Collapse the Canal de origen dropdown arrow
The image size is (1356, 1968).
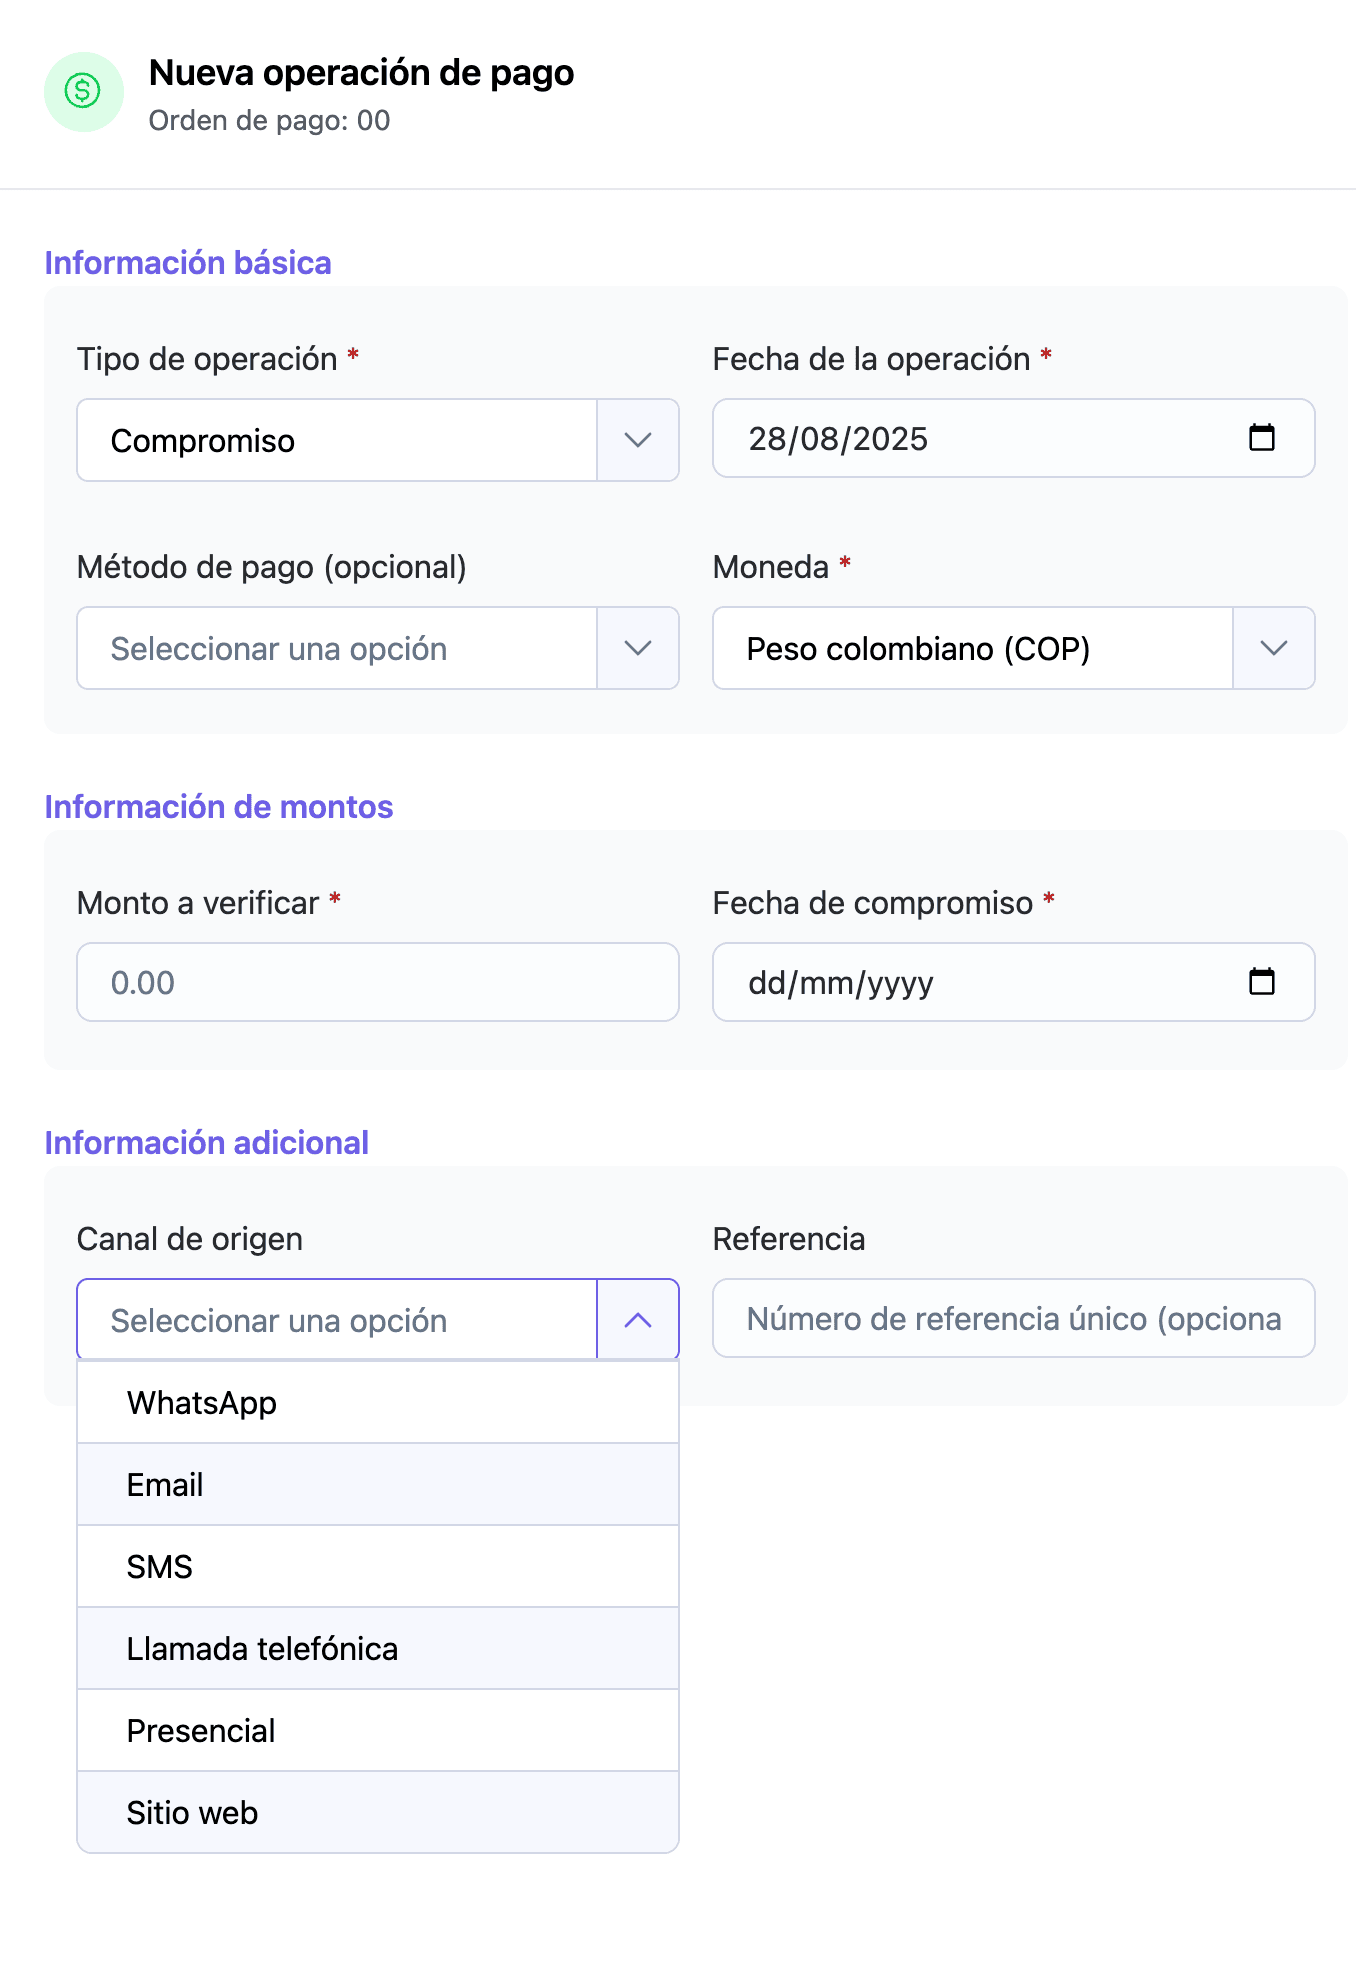637,1321
